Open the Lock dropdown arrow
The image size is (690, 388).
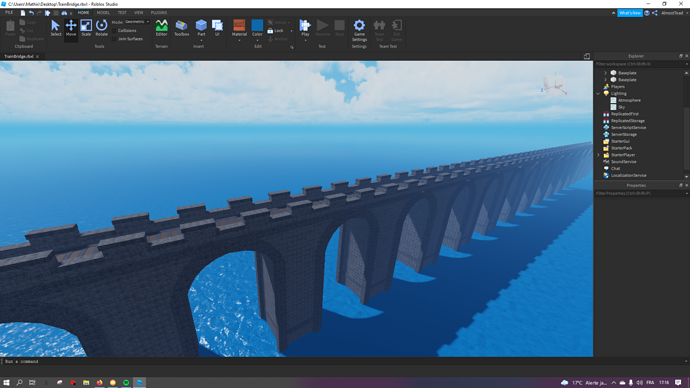click(x=291, y=31)
